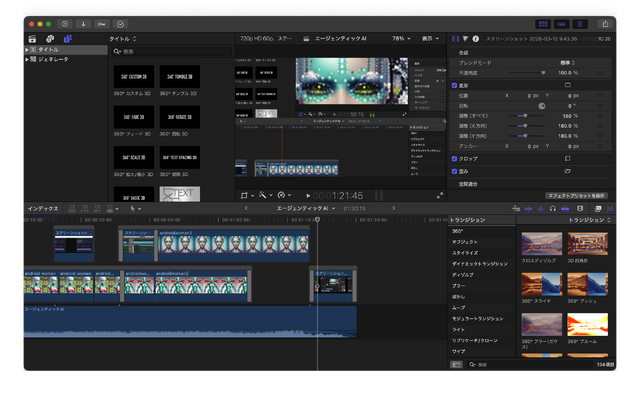640x402 pixels.
Task: Open the Info inspector tab icon
Action: pos(475,38)
